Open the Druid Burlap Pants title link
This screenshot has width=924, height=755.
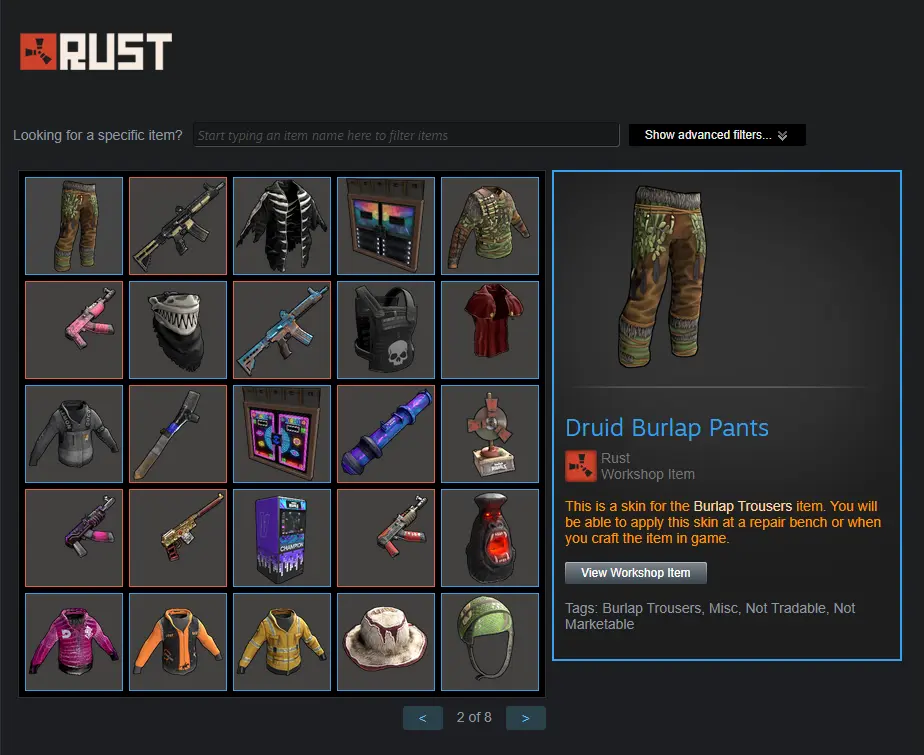coord(666,428)
